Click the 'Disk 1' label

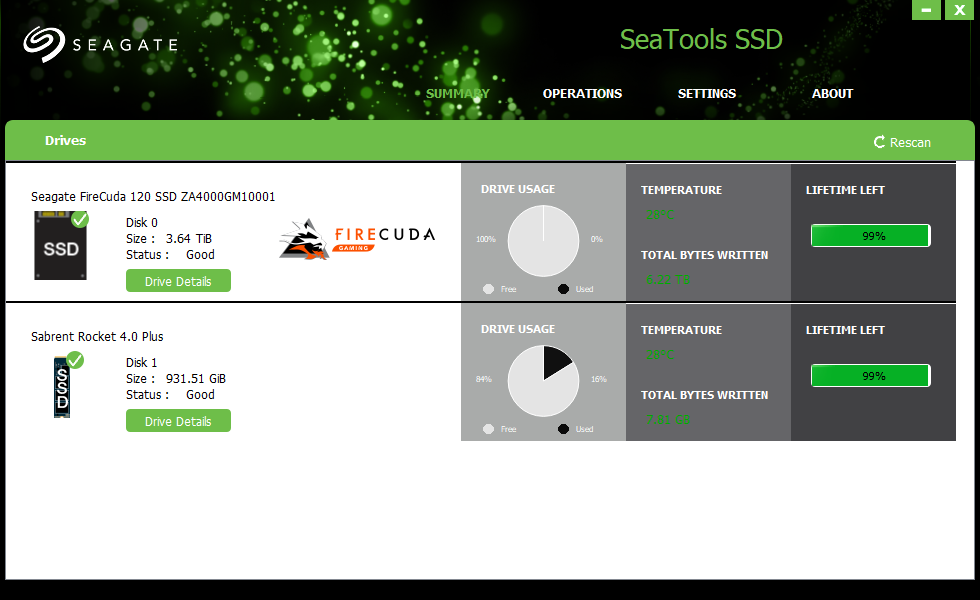142,362
